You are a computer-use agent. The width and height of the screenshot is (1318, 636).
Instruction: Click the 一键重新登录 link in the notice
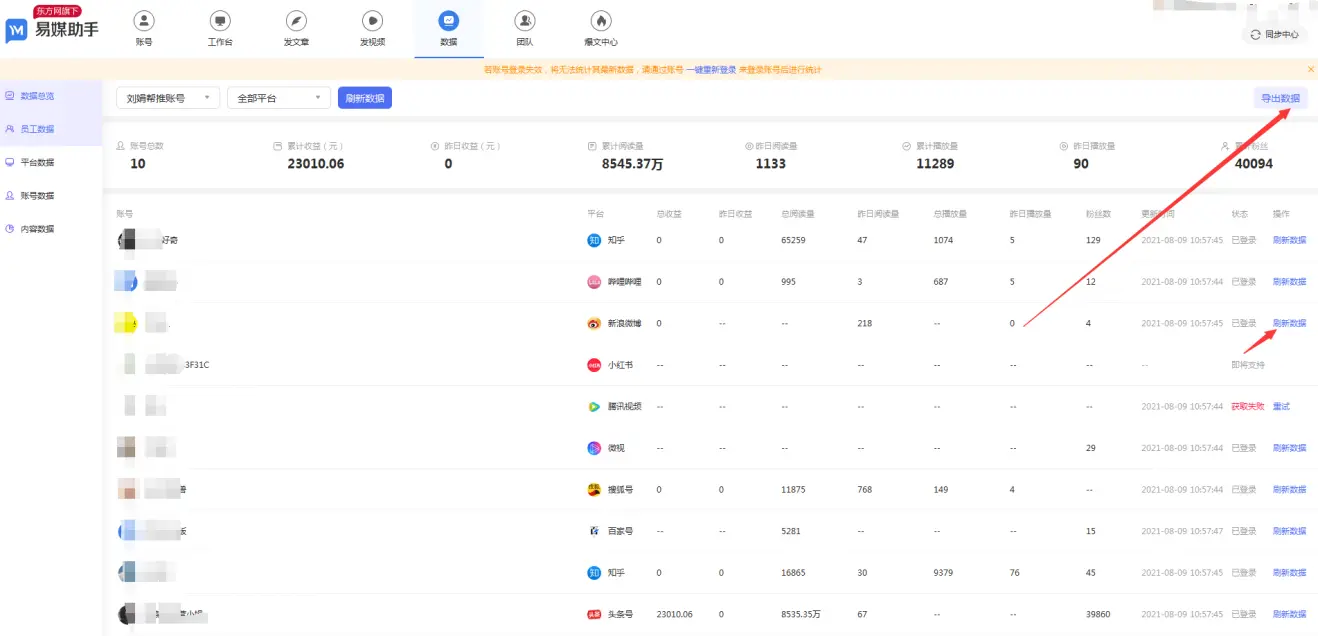click(711, 69)
